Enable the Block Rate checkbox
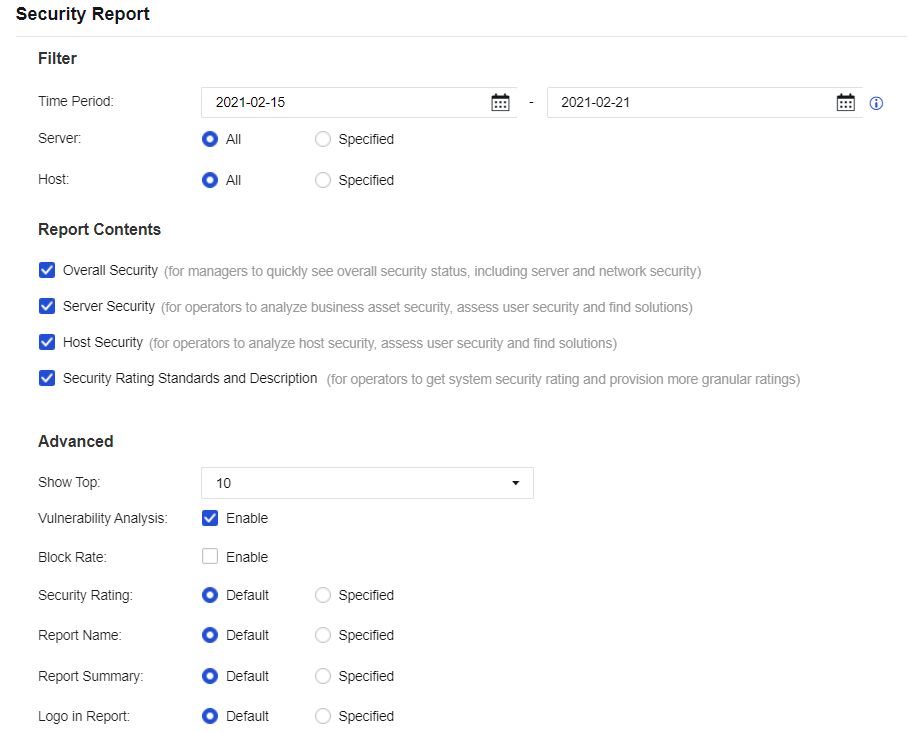Screen dimensions: 907x733 [210, 557]
